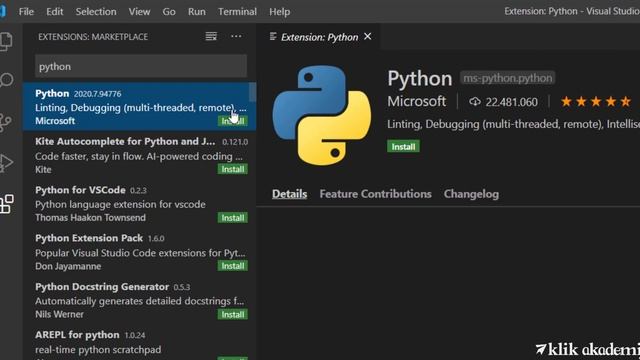The width and height of the screenshot is (640, 360).
Task: Install Kite Autocomplete extension
Action: click(233, 169)
